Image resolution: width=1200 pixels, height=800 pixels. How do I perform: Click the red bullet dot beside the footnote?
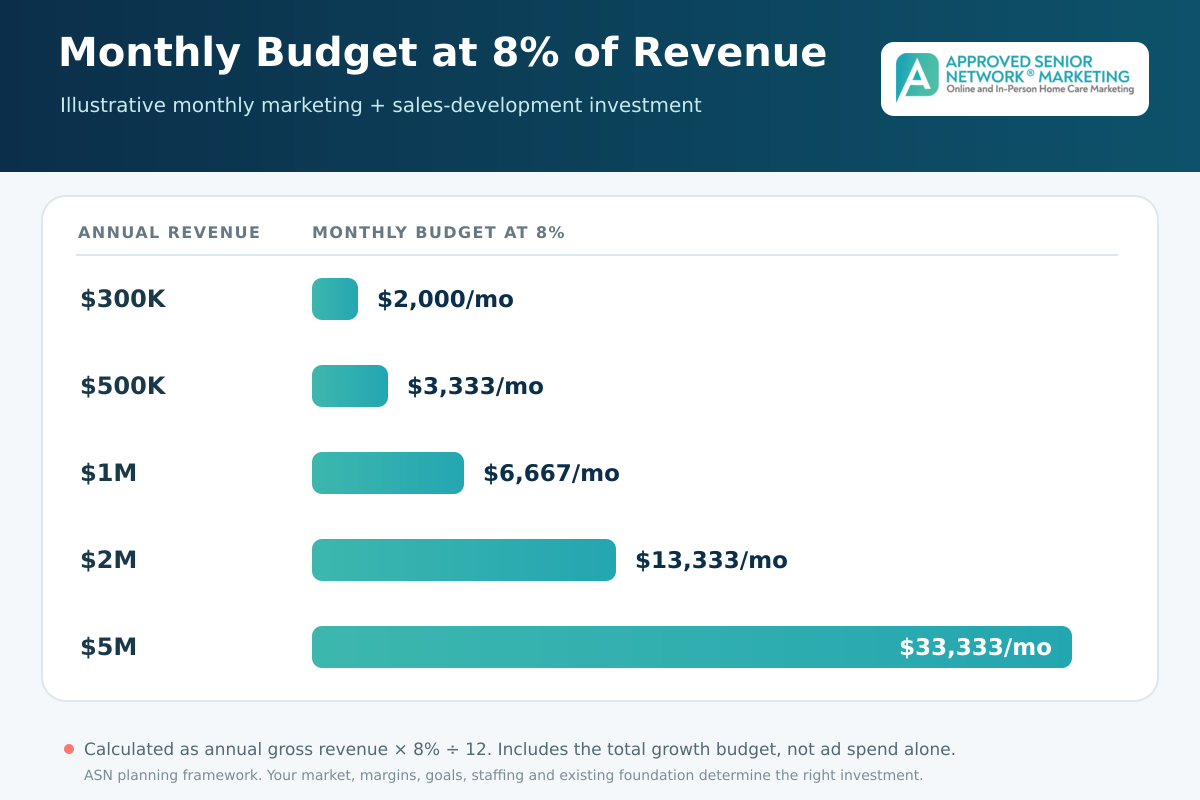pos(69,749)
